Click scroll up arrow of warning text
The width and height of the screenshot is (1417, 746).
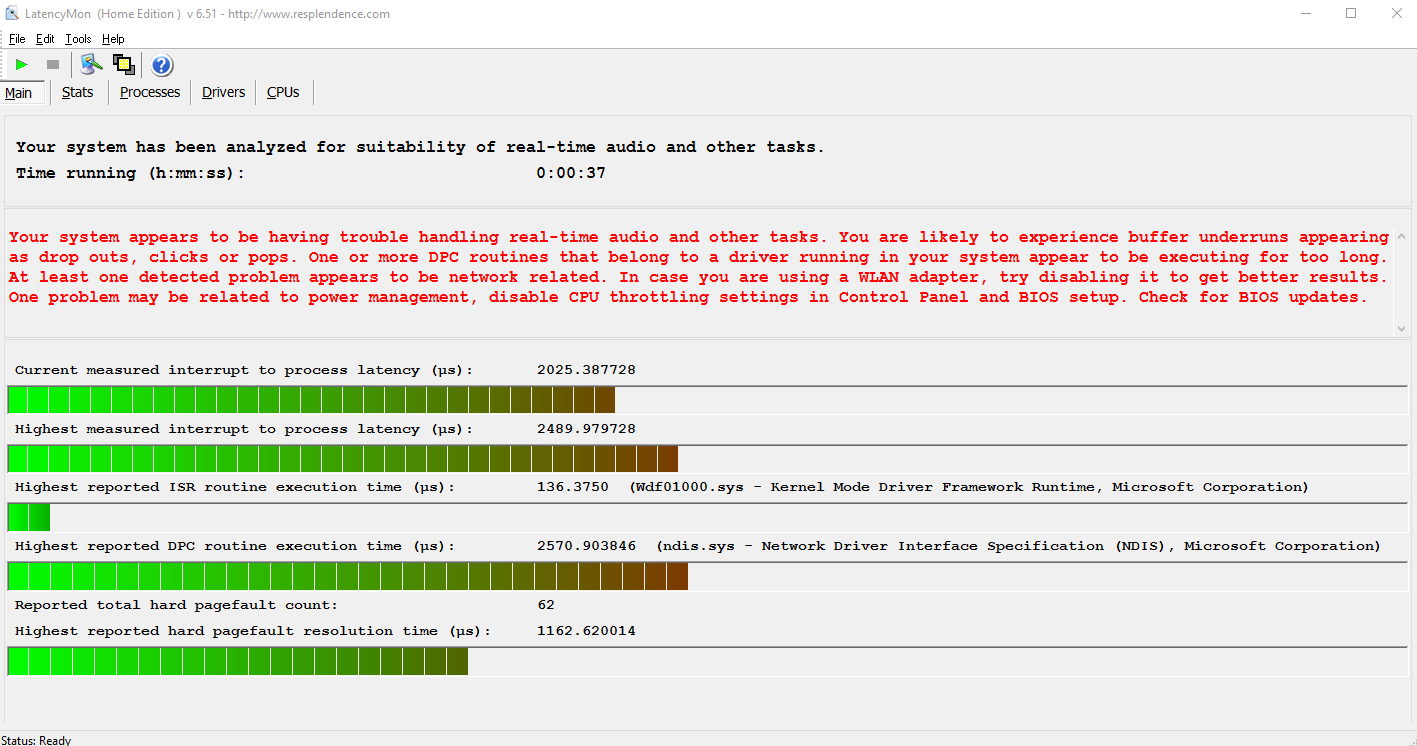click(x=1401, y=237)
